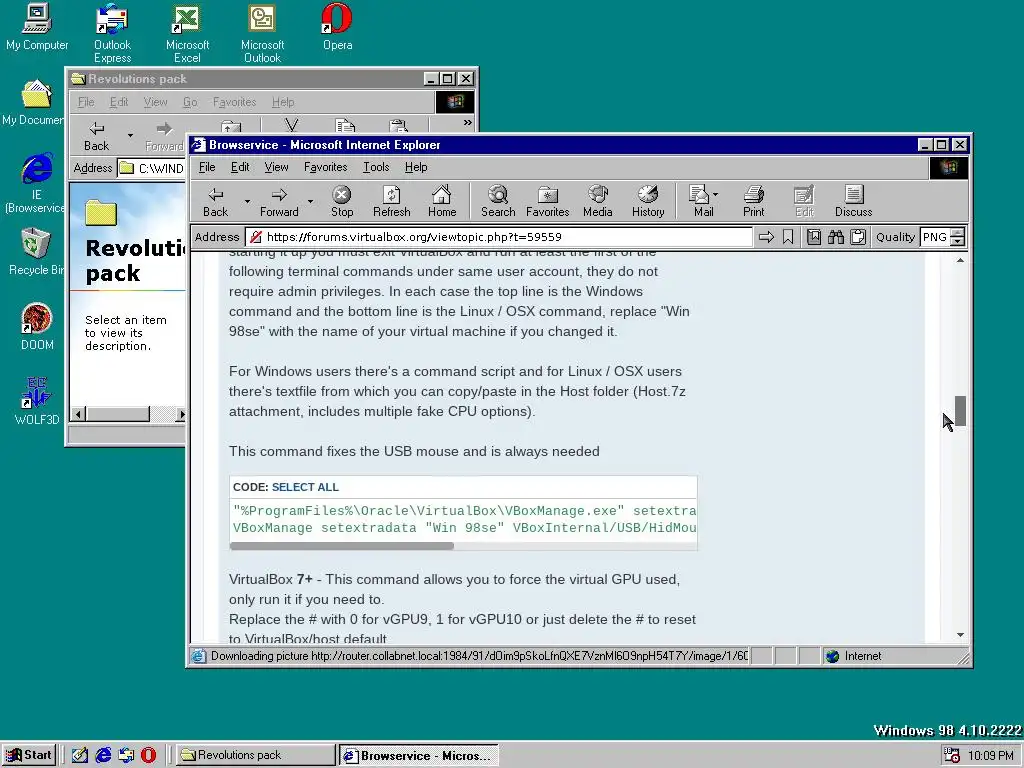Increase Quality with the spinner up arrow
Image resolution: width=1024 pixels, height=768 pixels.
(957, 233)
